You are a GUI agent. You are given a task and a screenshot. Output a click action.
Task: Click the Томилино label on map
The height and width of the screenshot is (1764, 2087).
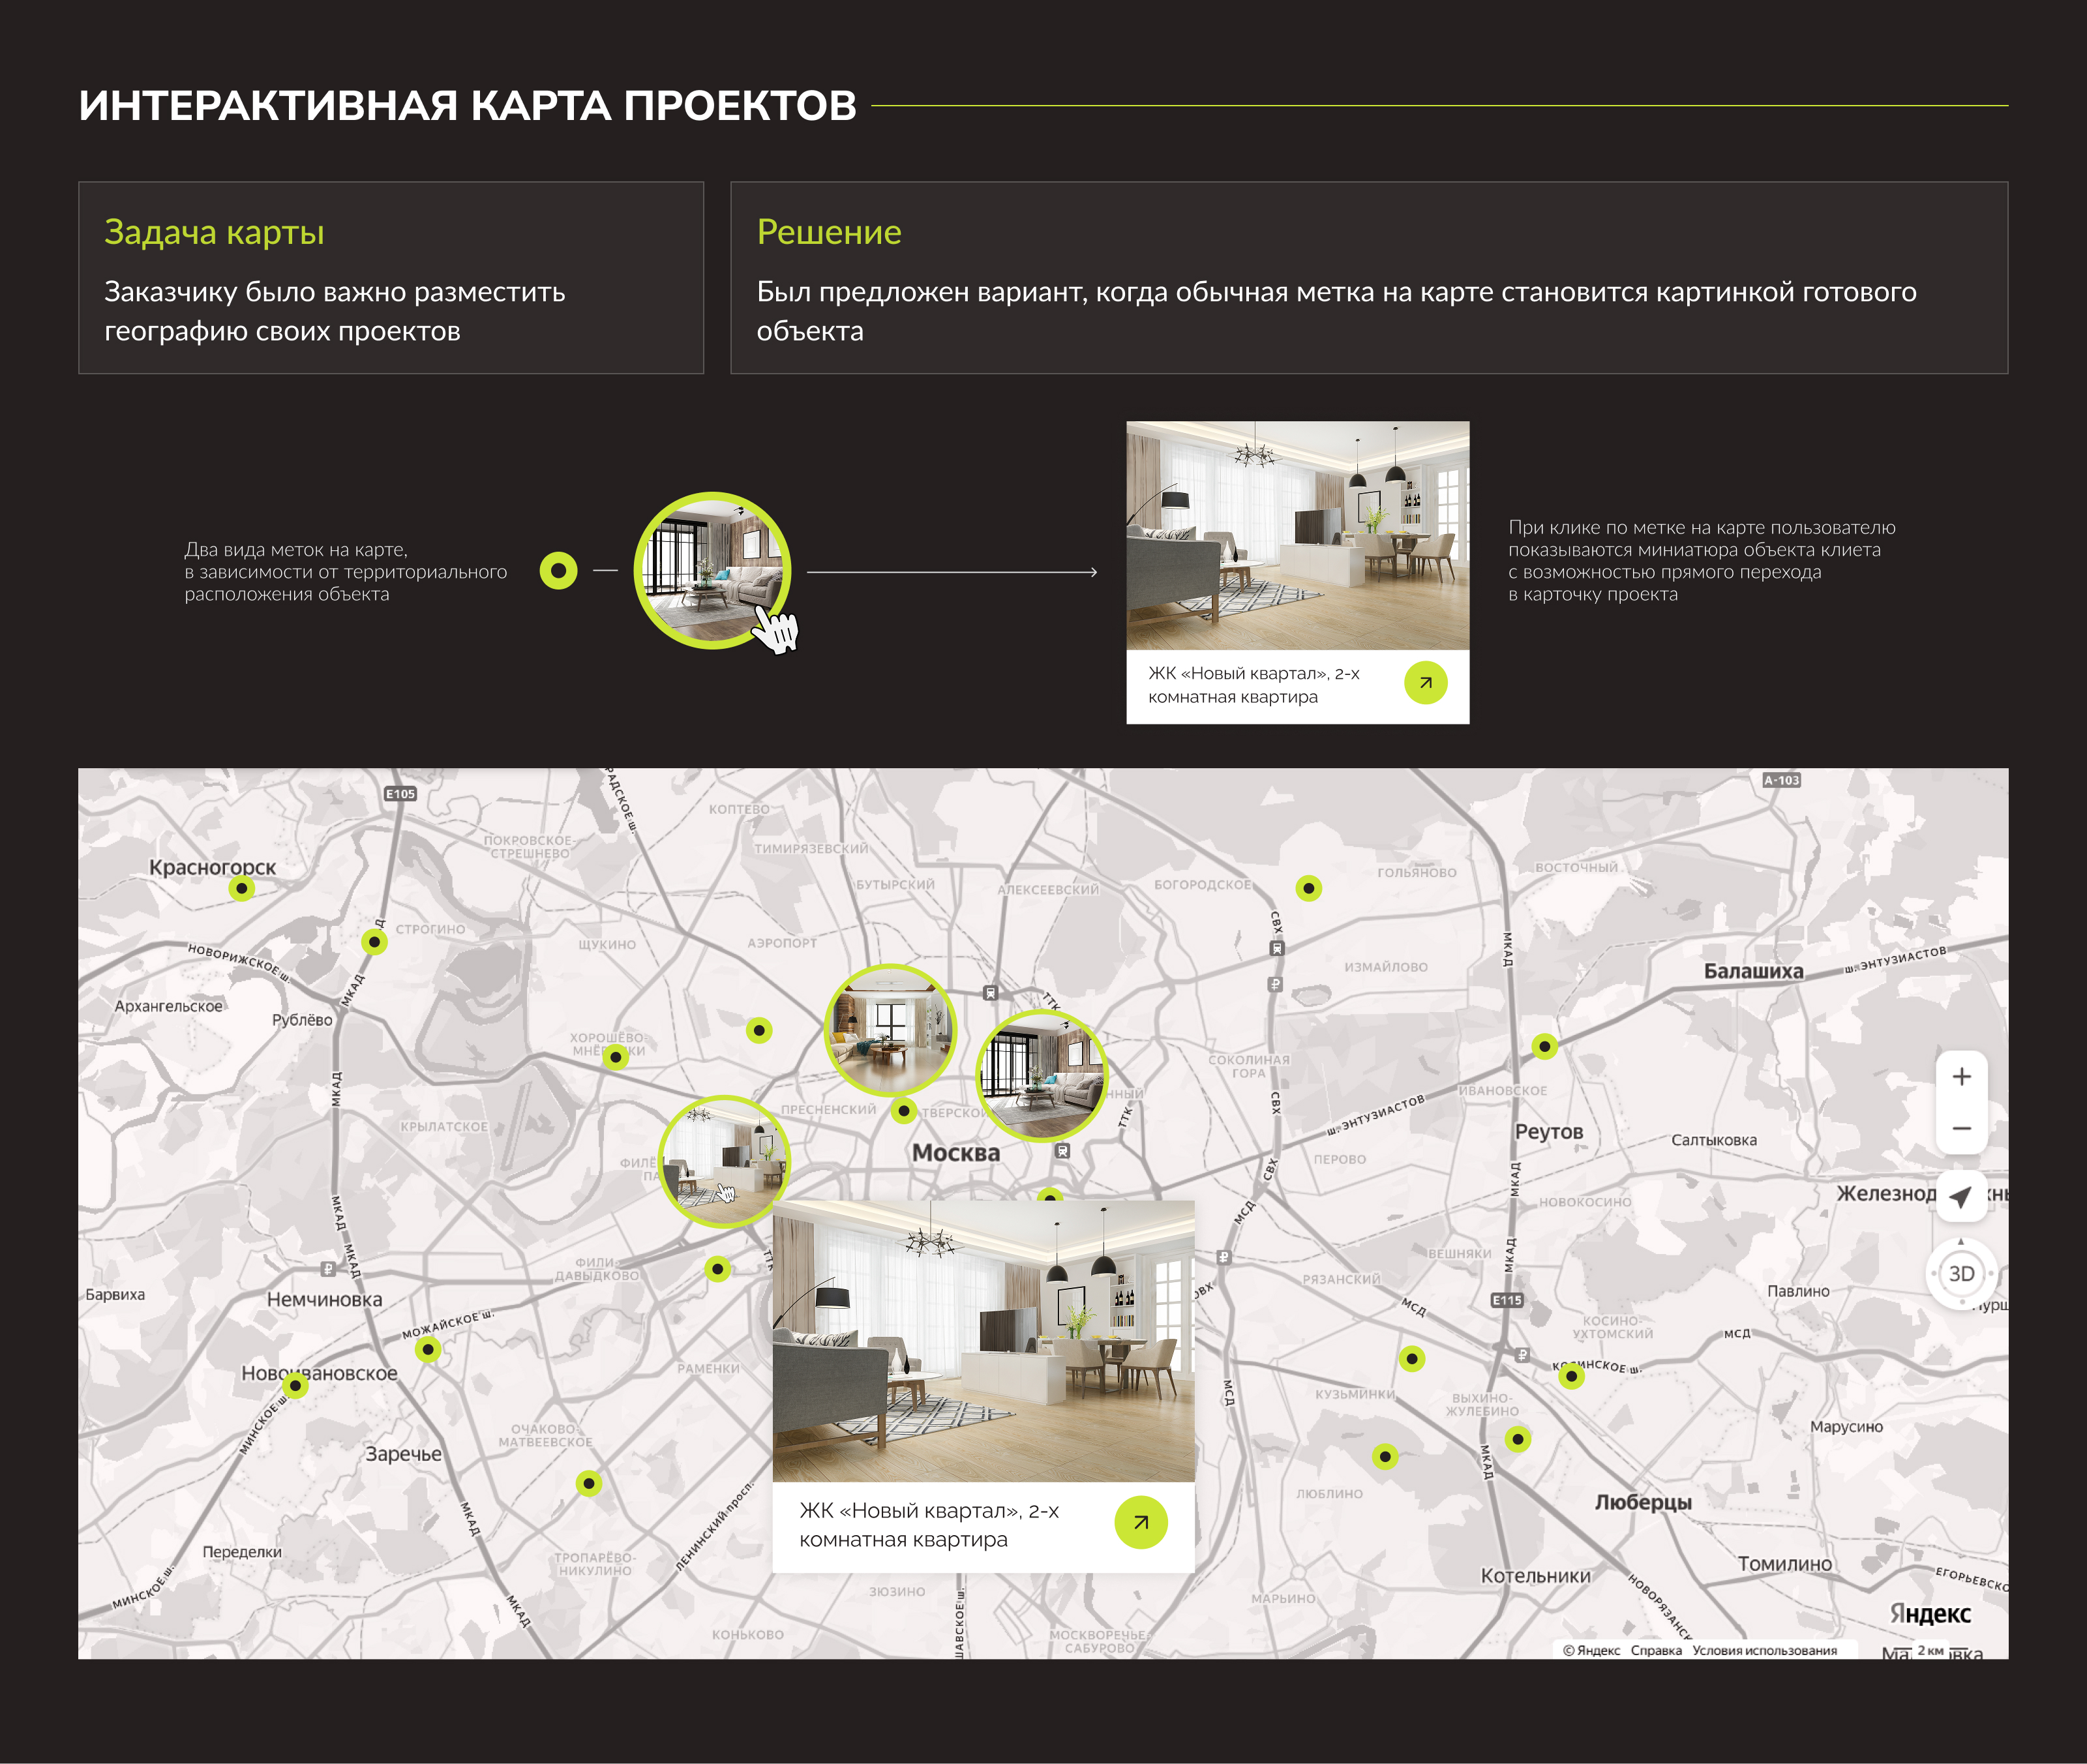point(1784,1564)
